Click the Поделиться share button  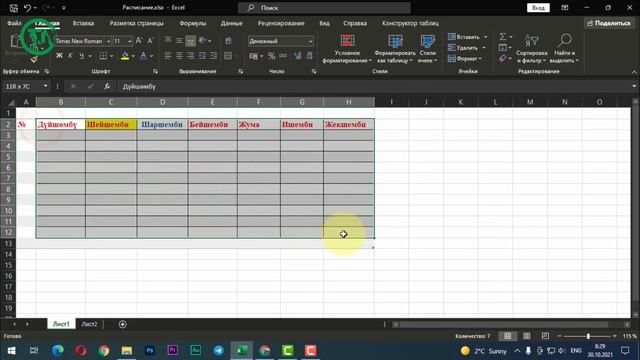tap(609, 23)
